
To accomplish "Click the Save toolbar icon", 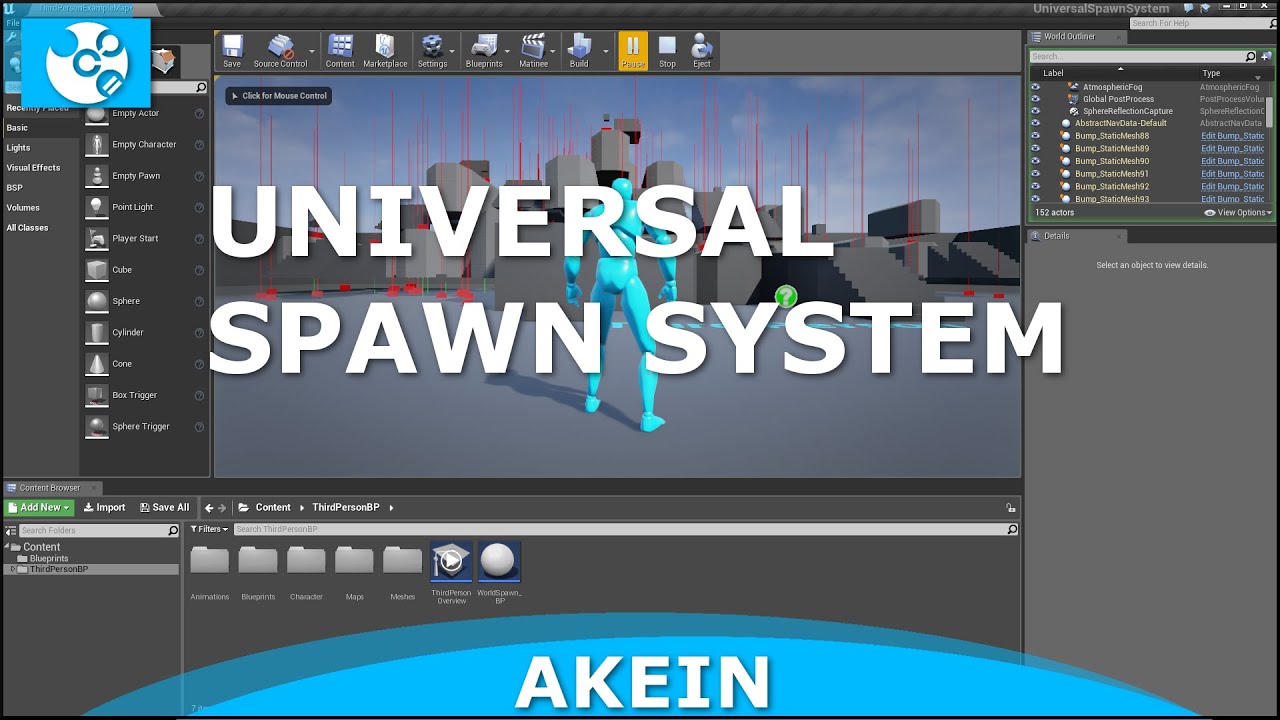I will pos(232,50).
